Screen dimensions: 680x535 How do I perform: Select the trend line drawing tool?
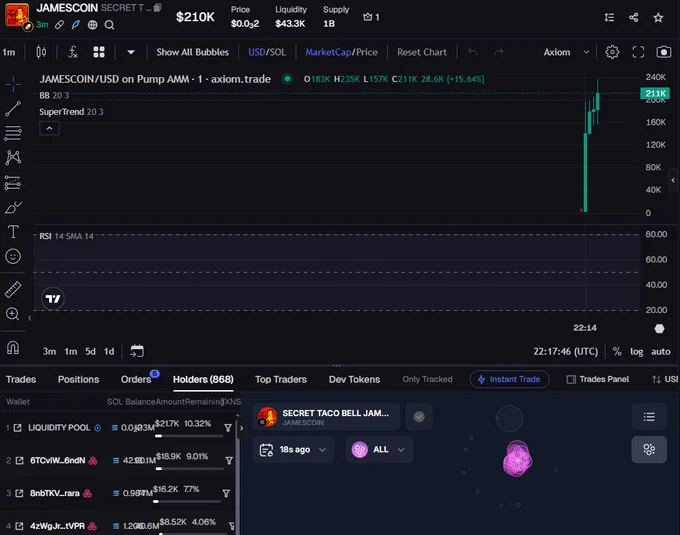coord(13,108)
